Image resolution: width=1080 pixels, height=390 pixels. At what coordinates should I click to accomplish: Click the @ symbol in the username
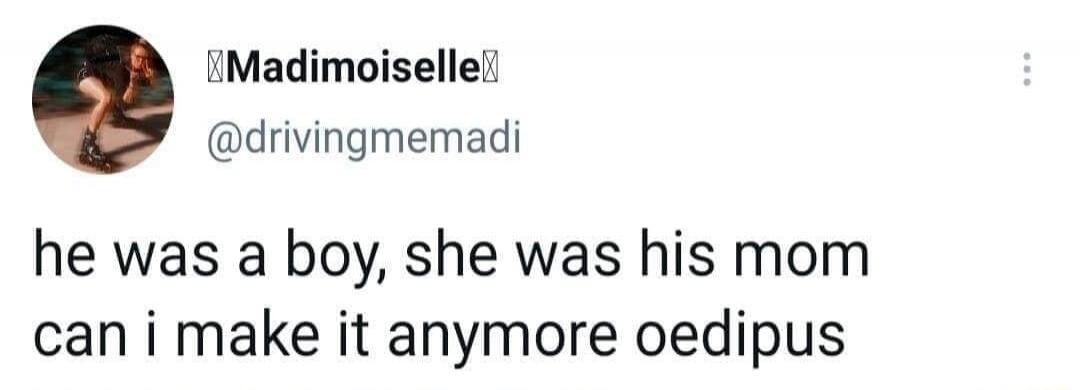click(222, 142)
